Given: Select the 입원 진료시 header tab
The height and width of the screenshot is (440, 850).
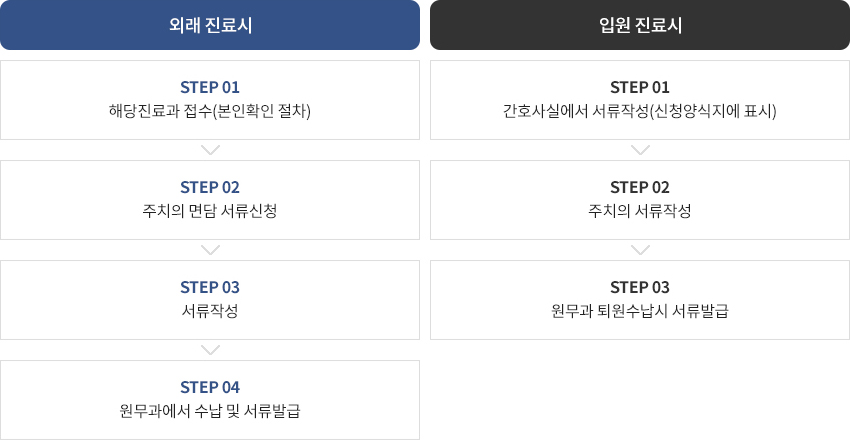Looking at the screenshot, I should pos(640,25).
